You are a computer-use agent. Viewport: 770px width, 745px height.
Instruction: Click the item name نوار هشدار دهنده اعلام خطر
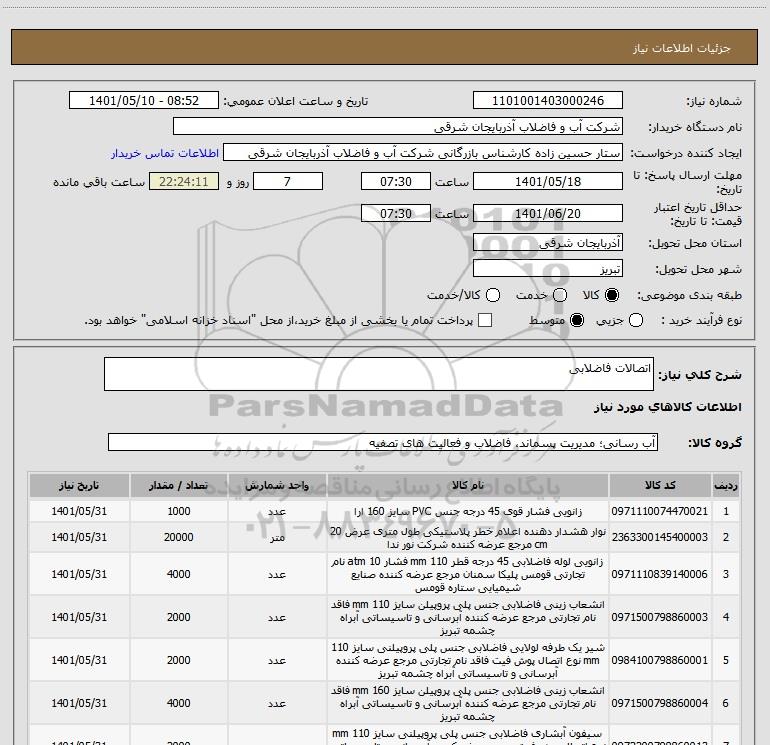[x=468, y=537]
